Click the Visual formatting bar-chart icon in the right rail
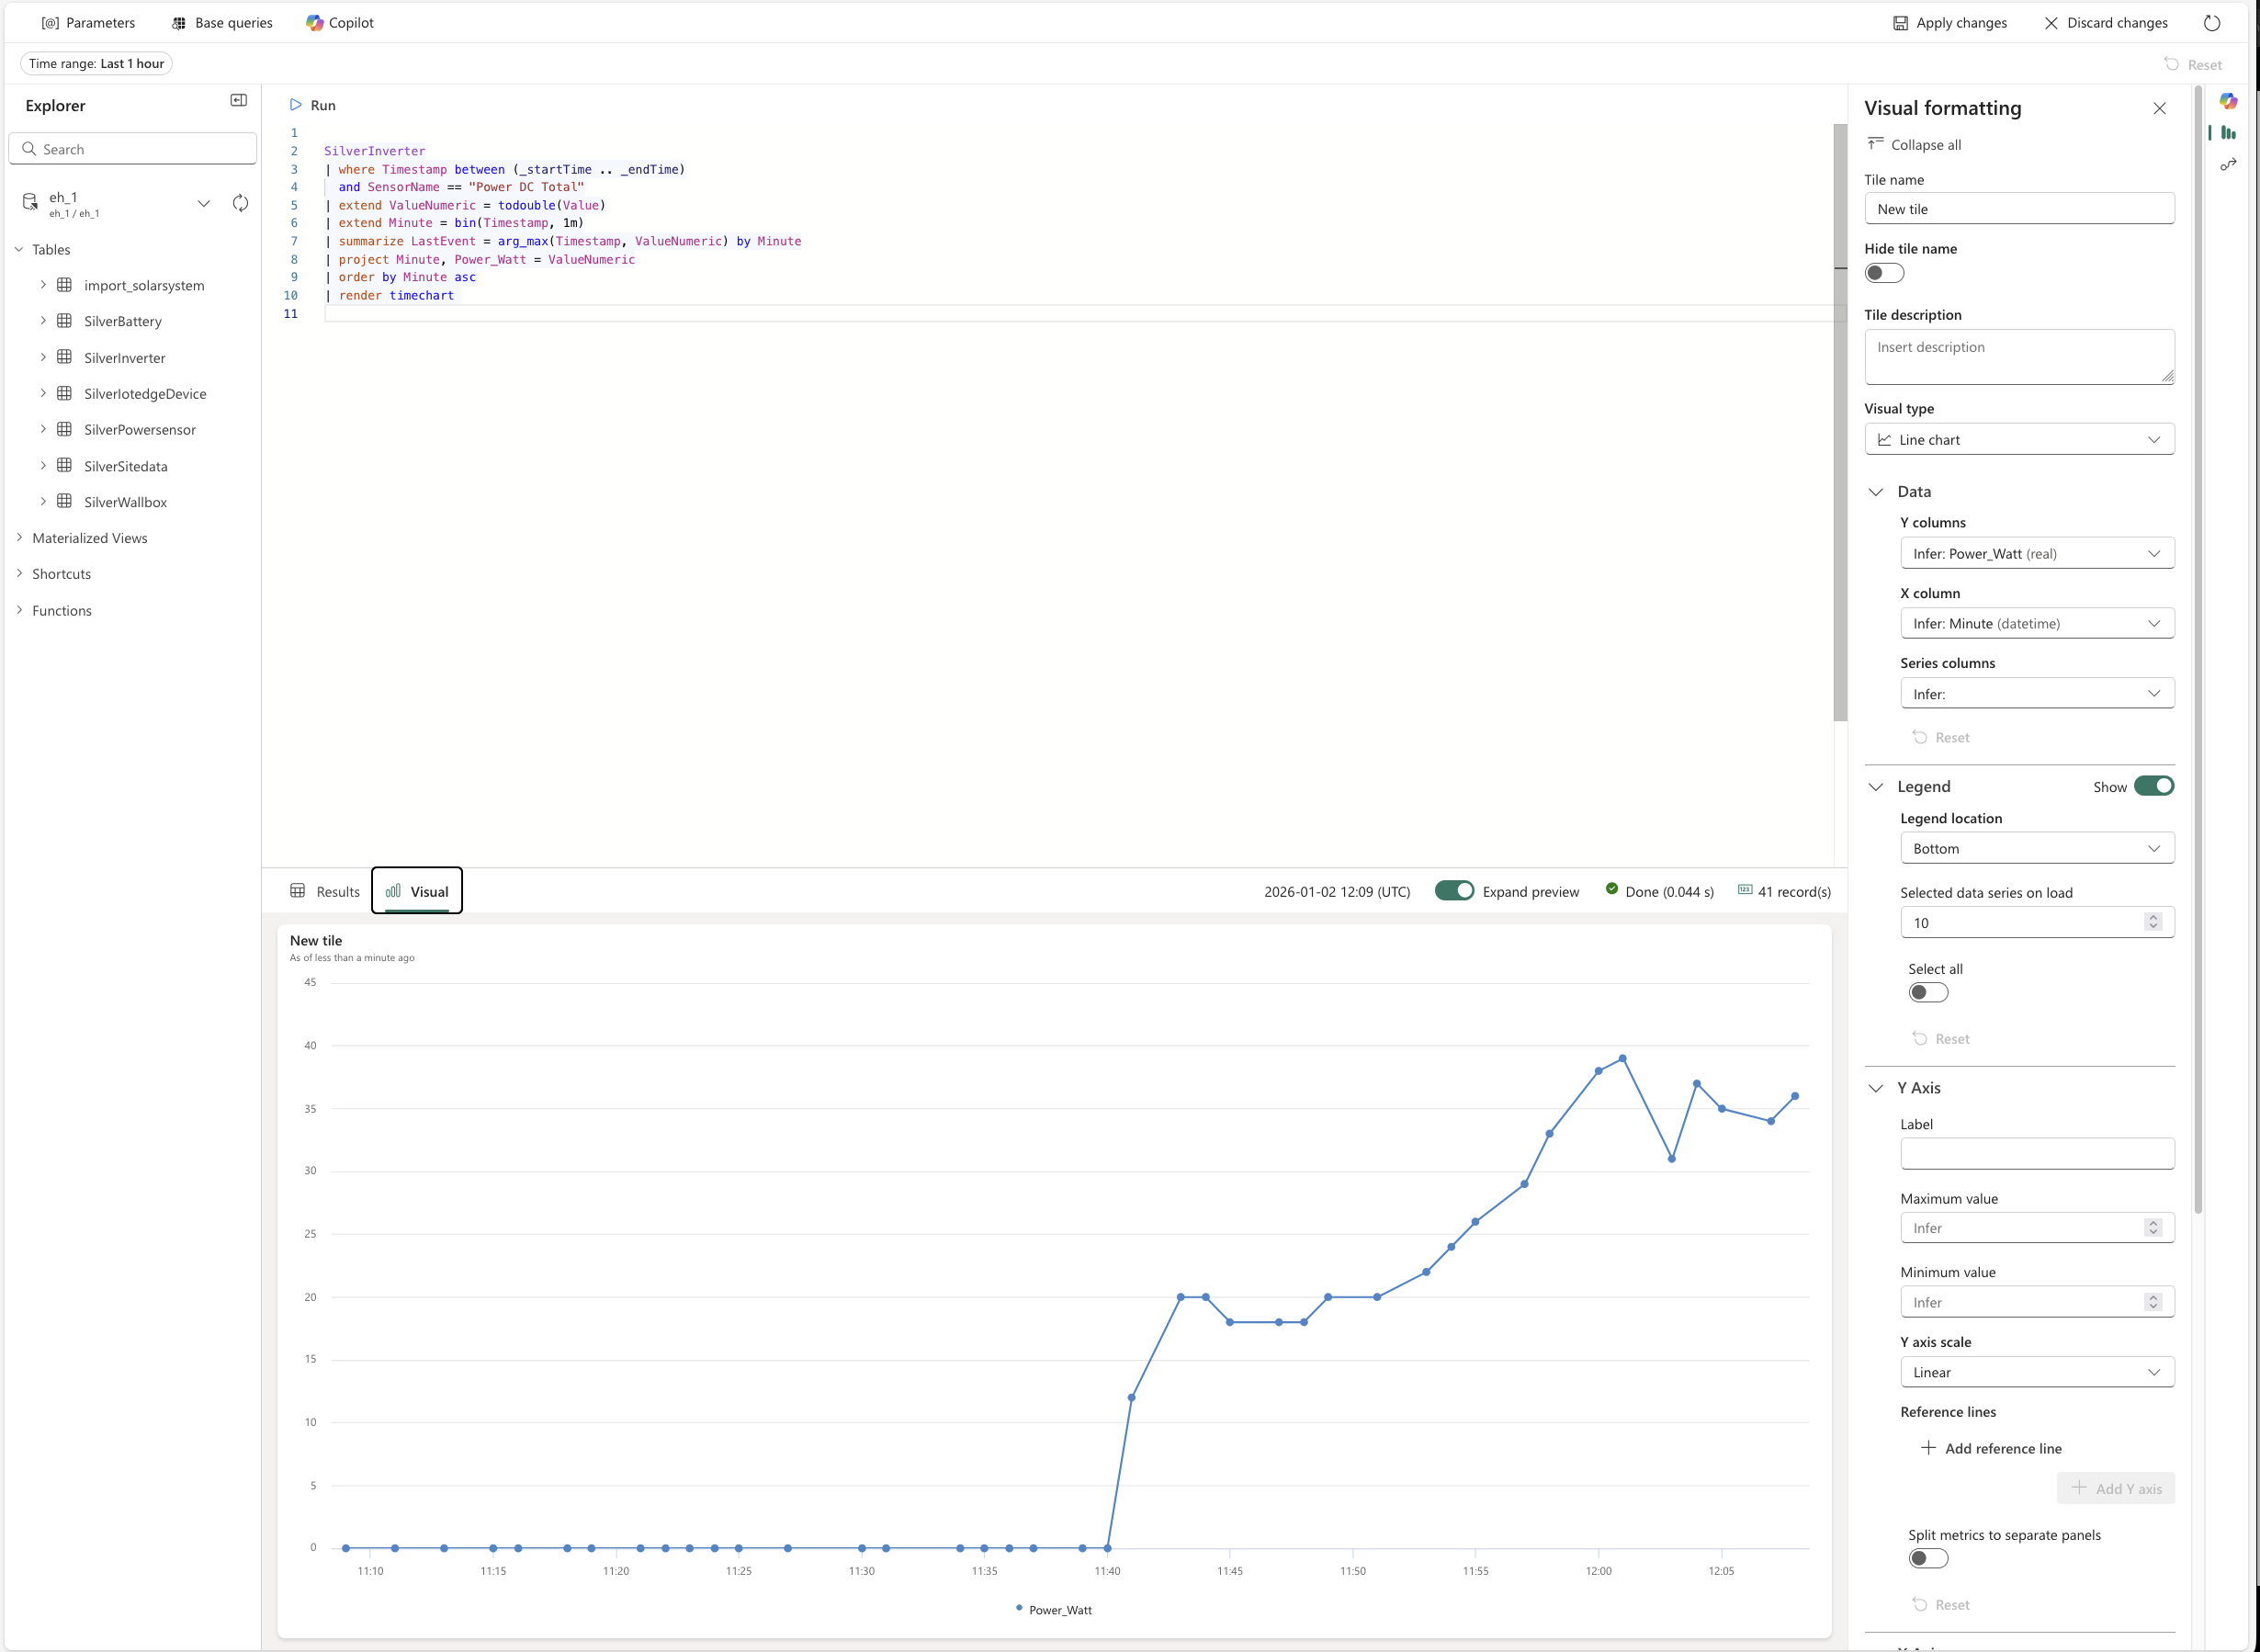The image size is (2260, 1652). point(2228,133)
